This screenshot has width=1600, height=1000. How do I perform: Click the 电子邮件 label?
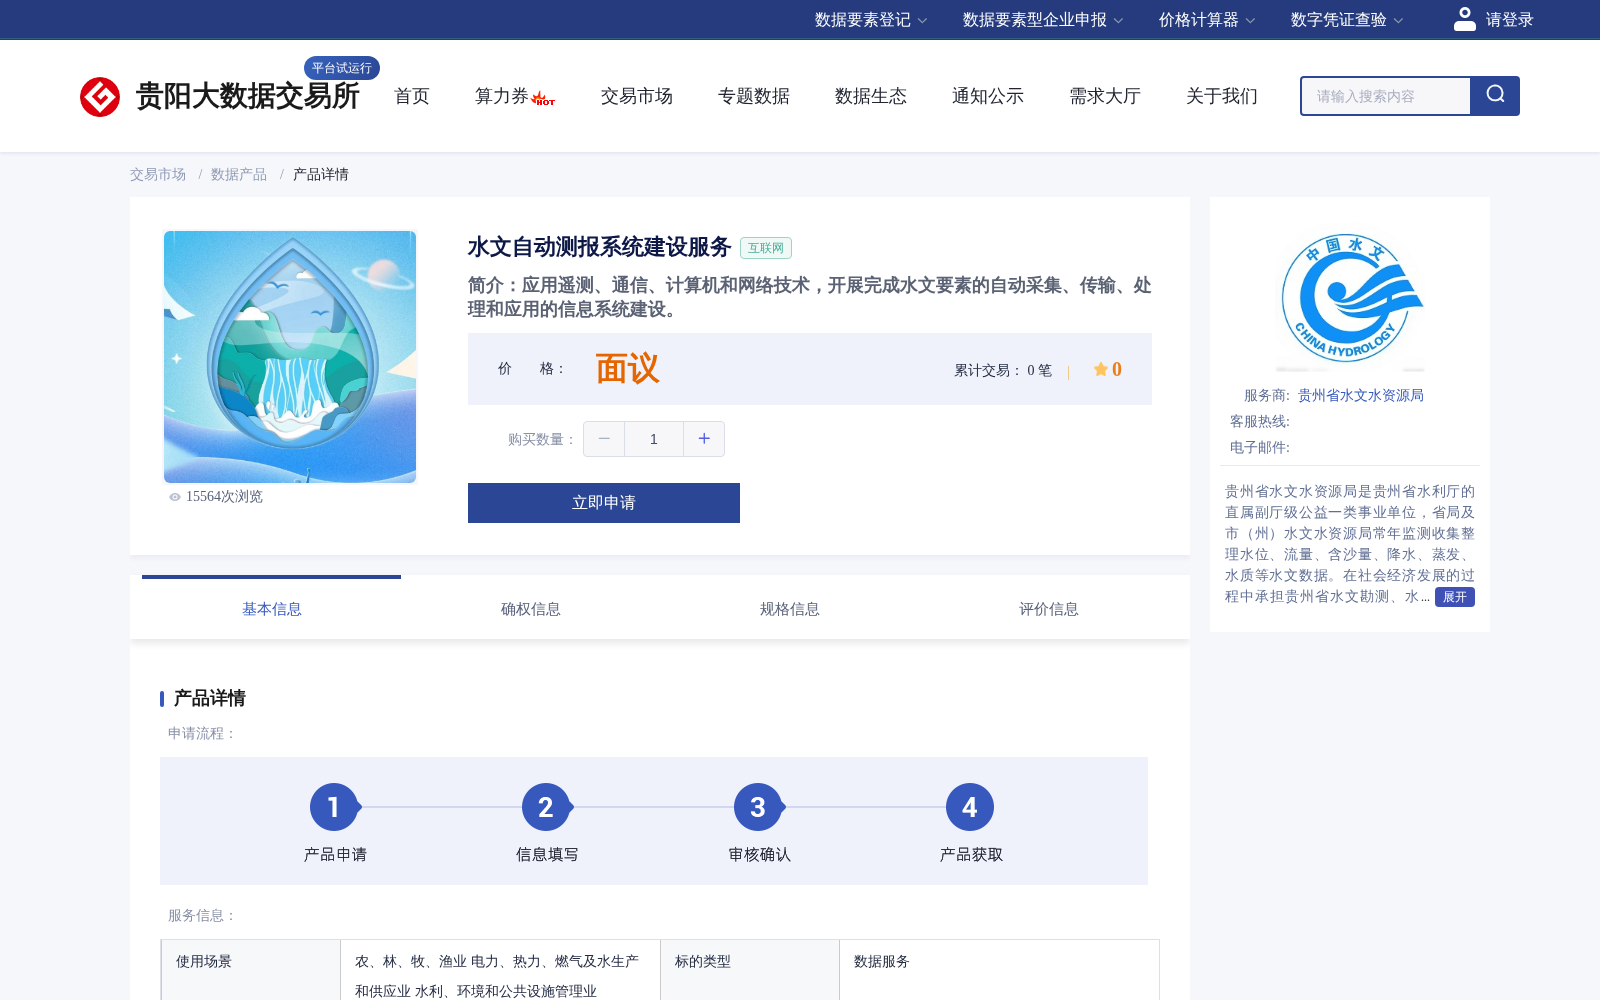pos(1260,448)
